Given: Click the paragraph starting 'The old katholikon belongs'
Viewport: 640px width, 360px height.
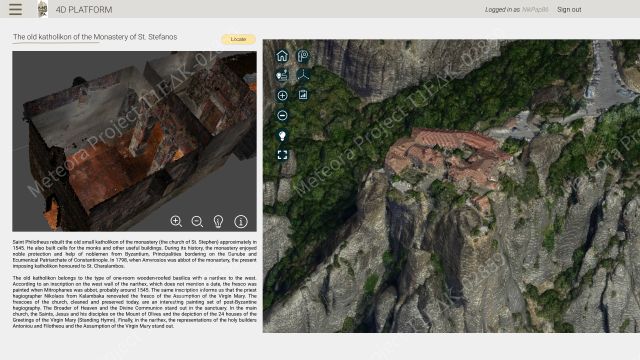Looking at the screenshot, I should 135,302.
